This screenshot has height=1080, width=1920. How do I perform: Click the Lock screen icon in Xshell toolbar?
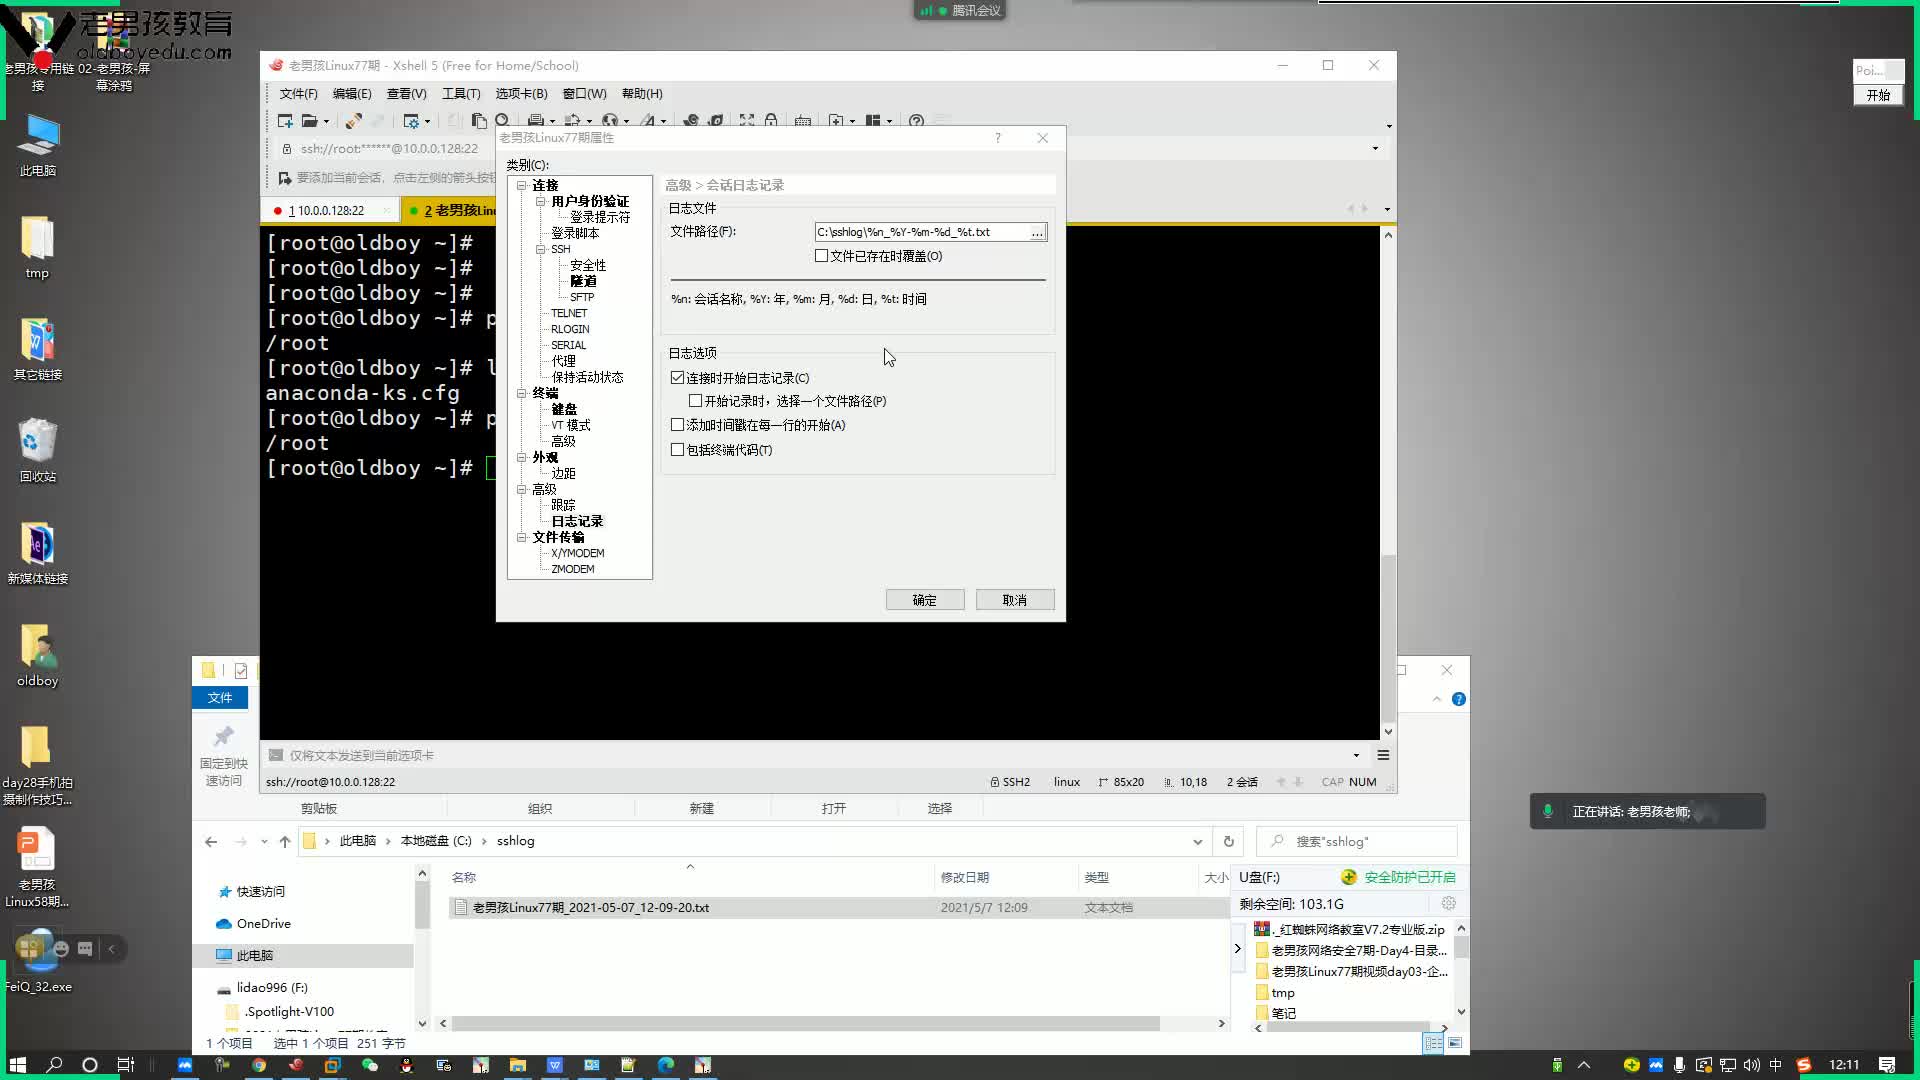point(771,121)
